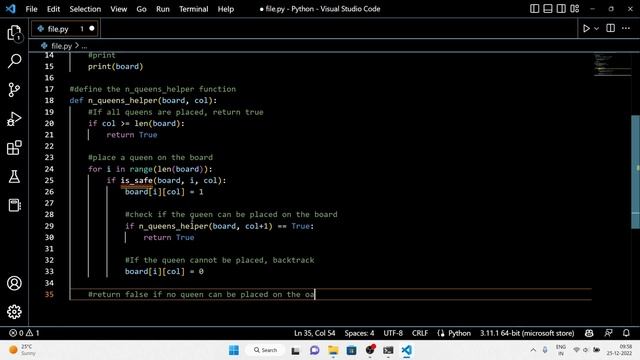This screenshot has width=640, height=360.
Task: Click the n_queens_helper function definition name
Action: [x=123, y=100]
